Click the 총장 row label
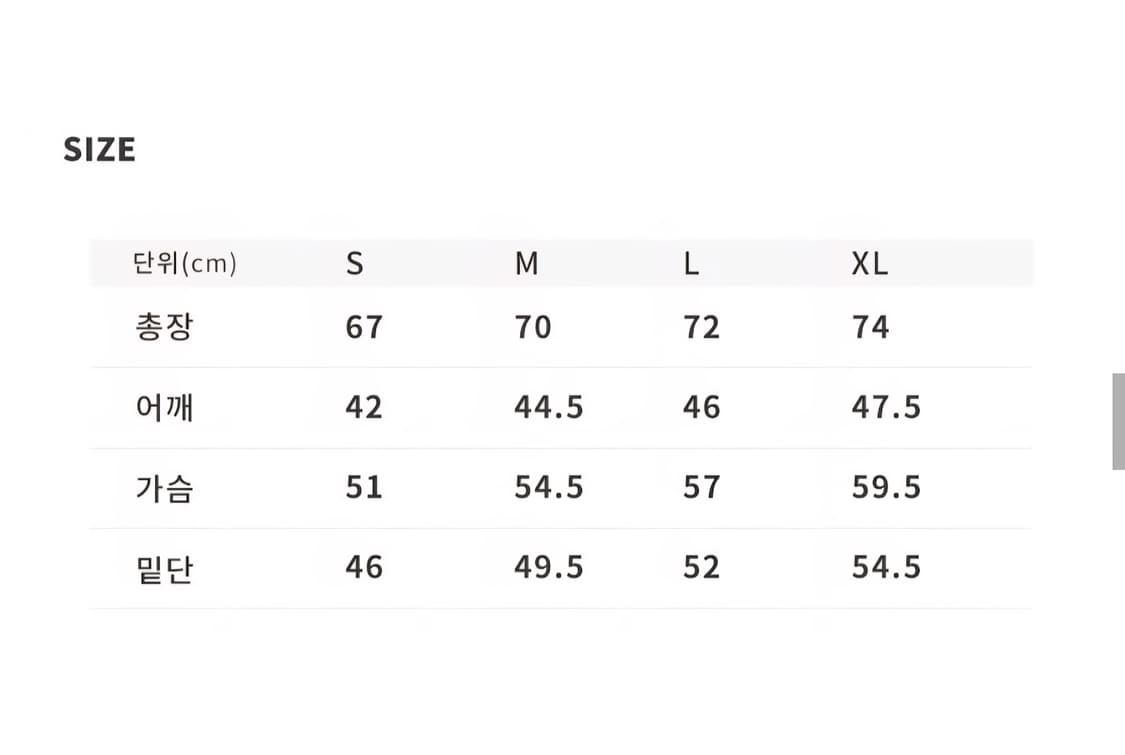 [163, 327]
